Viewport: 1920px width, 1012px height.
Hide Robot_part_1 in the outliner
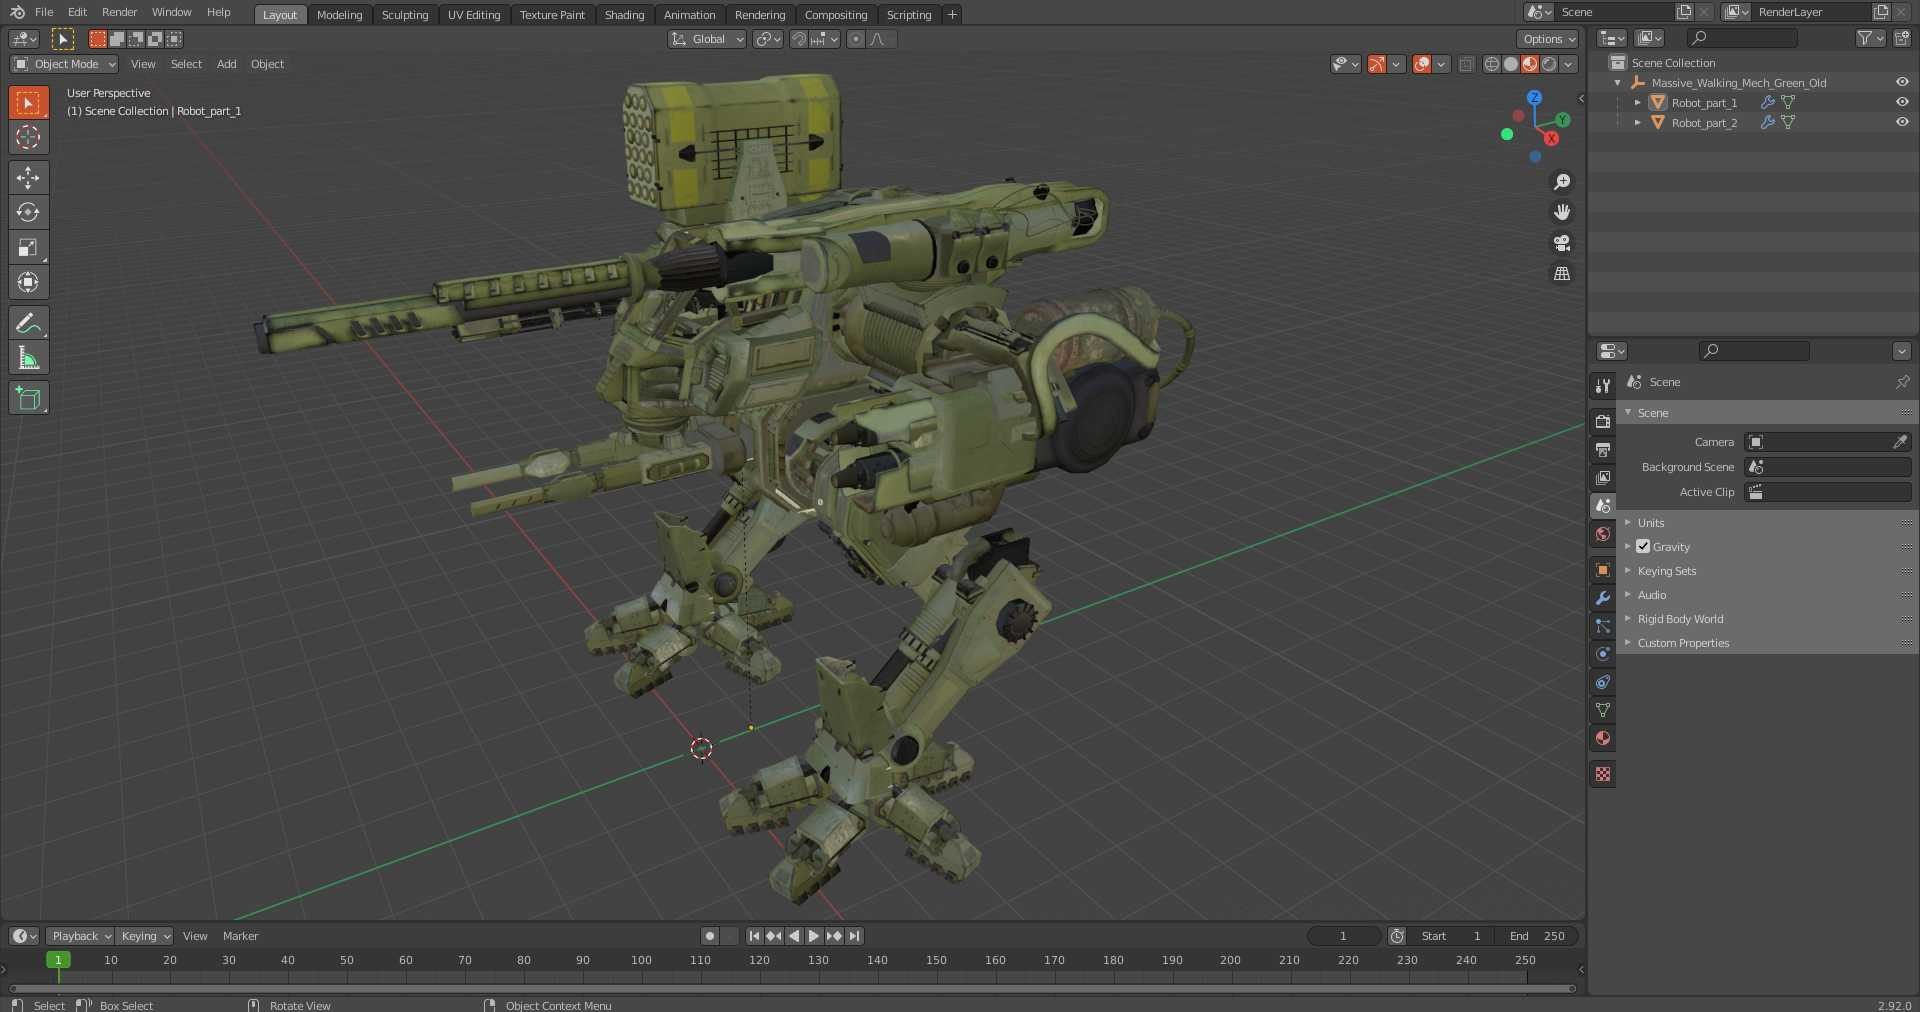pyautogui.click(x=1902, y=102)
